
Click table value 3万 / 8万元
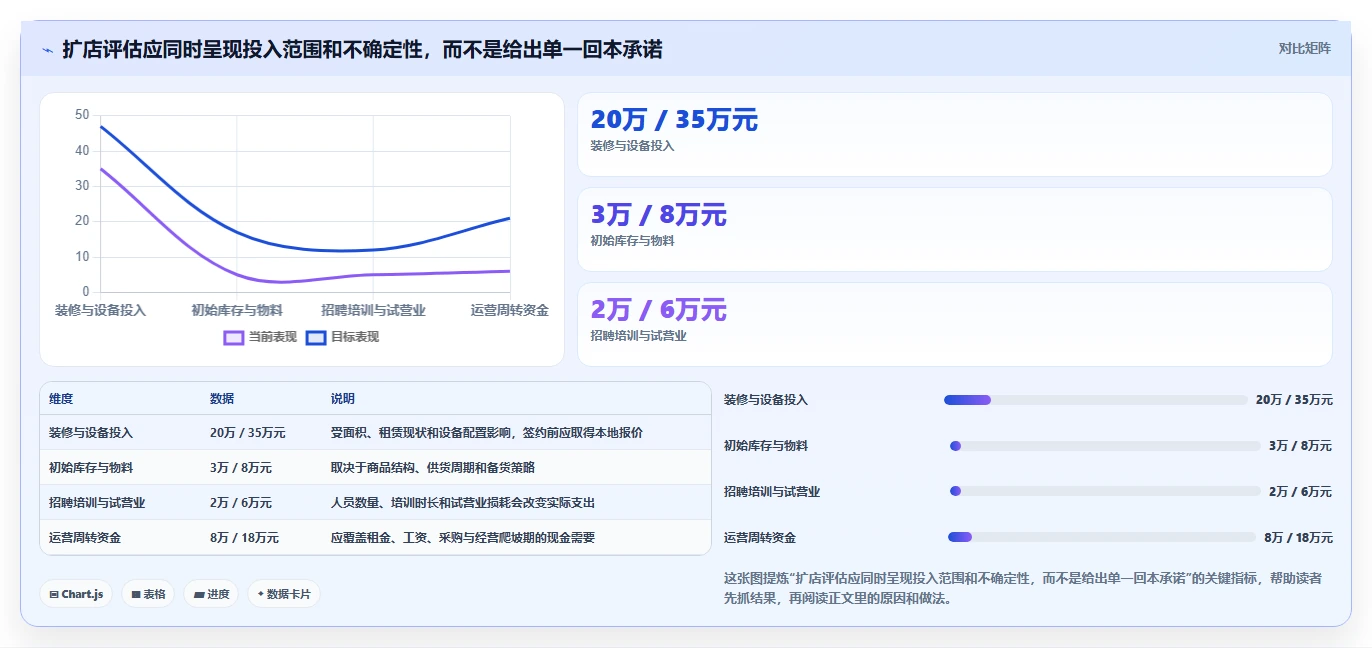(241, 468)
